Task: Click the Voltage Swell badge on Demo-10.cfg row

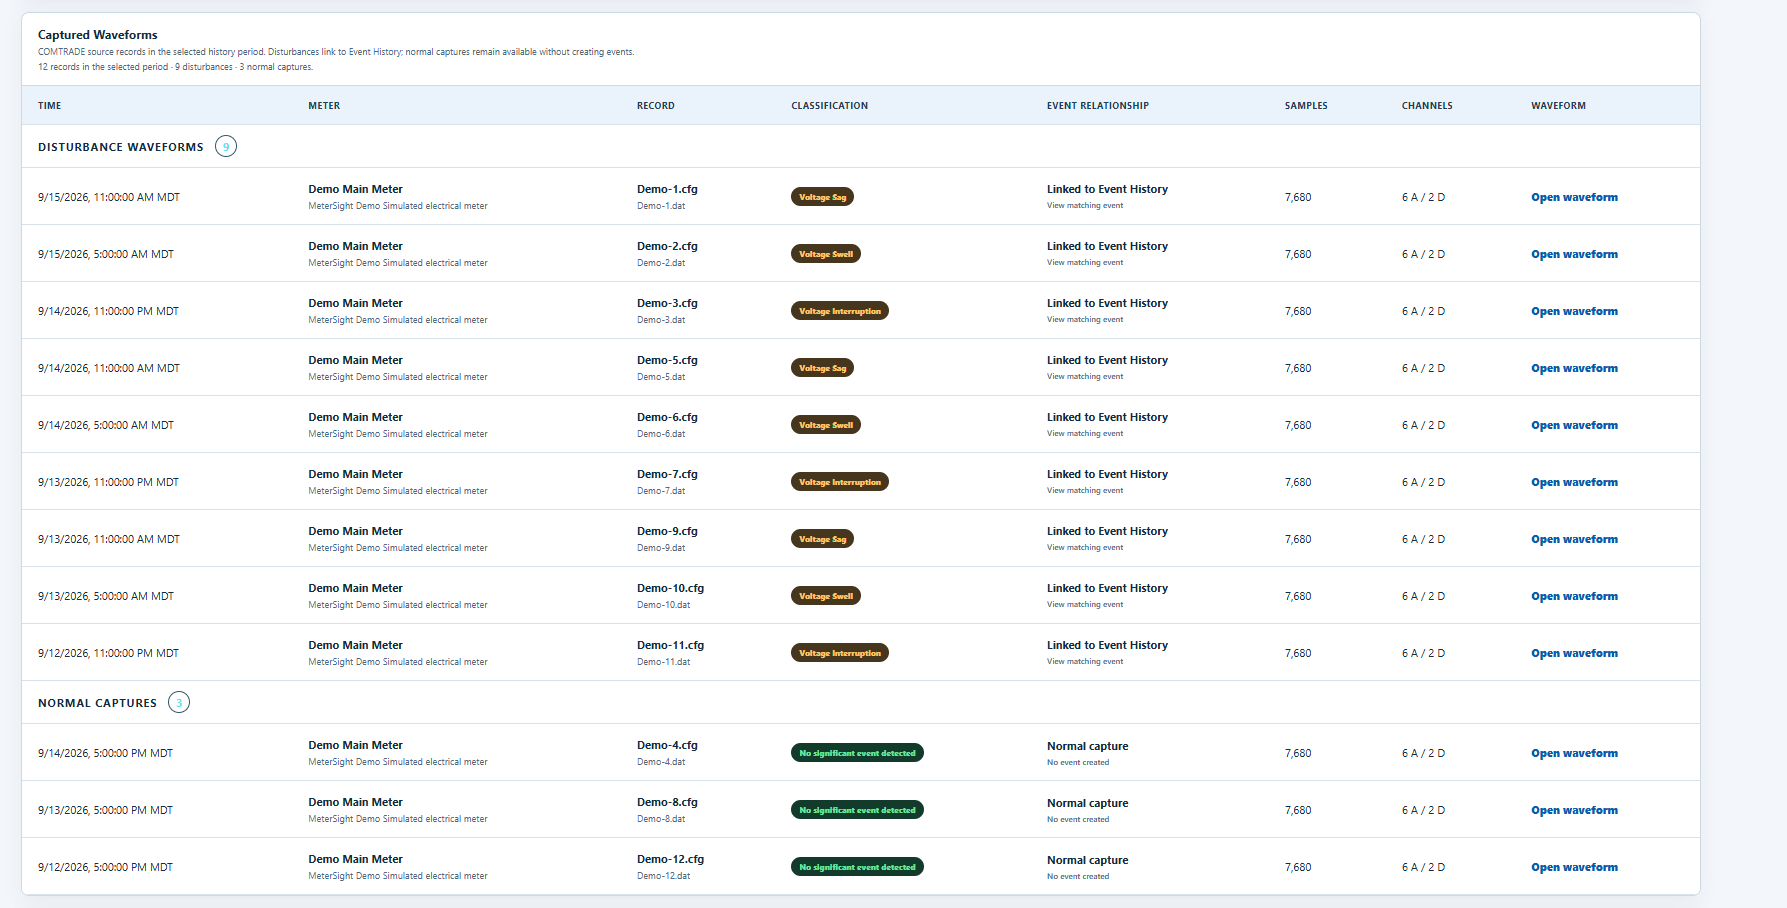Action: [826, 596]
